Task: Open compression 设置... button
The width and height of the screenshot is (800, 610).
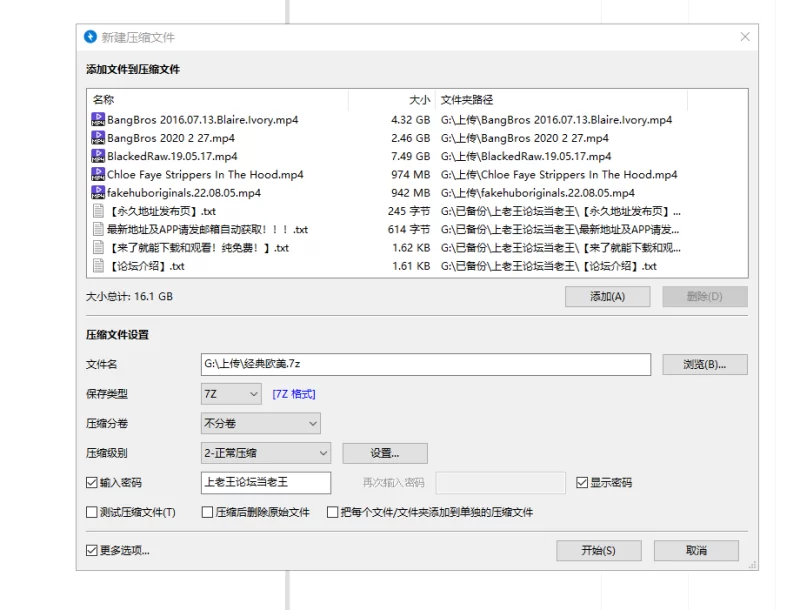Action: pos(385,453)
